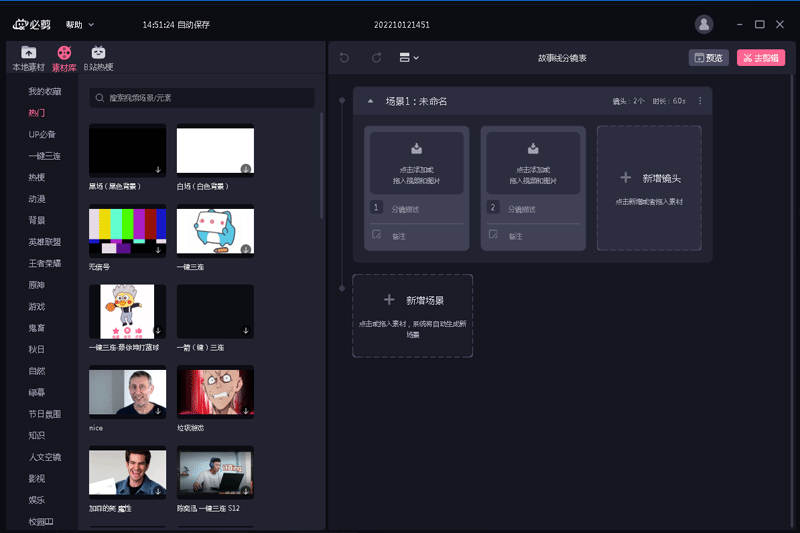Click the 去剪辑 go-edit button
Viewport: 800px width, 533px height.
(761, 58)
